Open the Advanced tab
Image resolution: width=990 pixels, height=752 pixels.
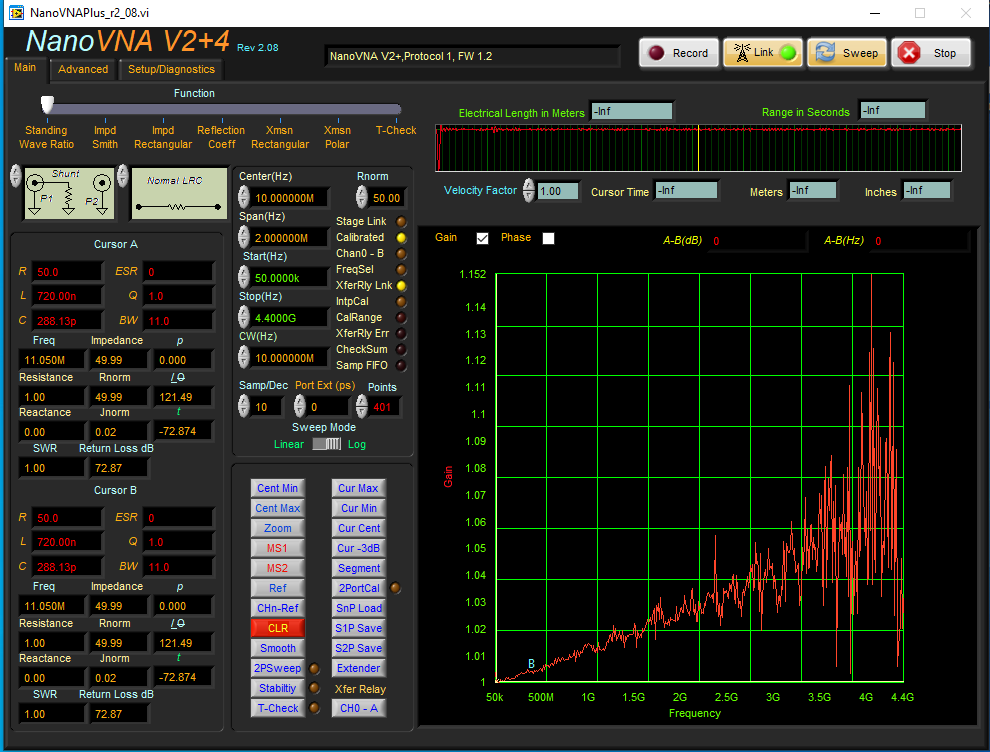click(x=83, y=69)
